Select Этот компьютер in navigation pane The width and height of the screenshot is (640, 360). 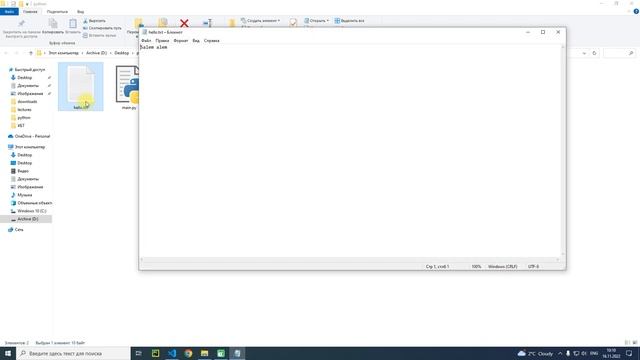coord(29,147)
